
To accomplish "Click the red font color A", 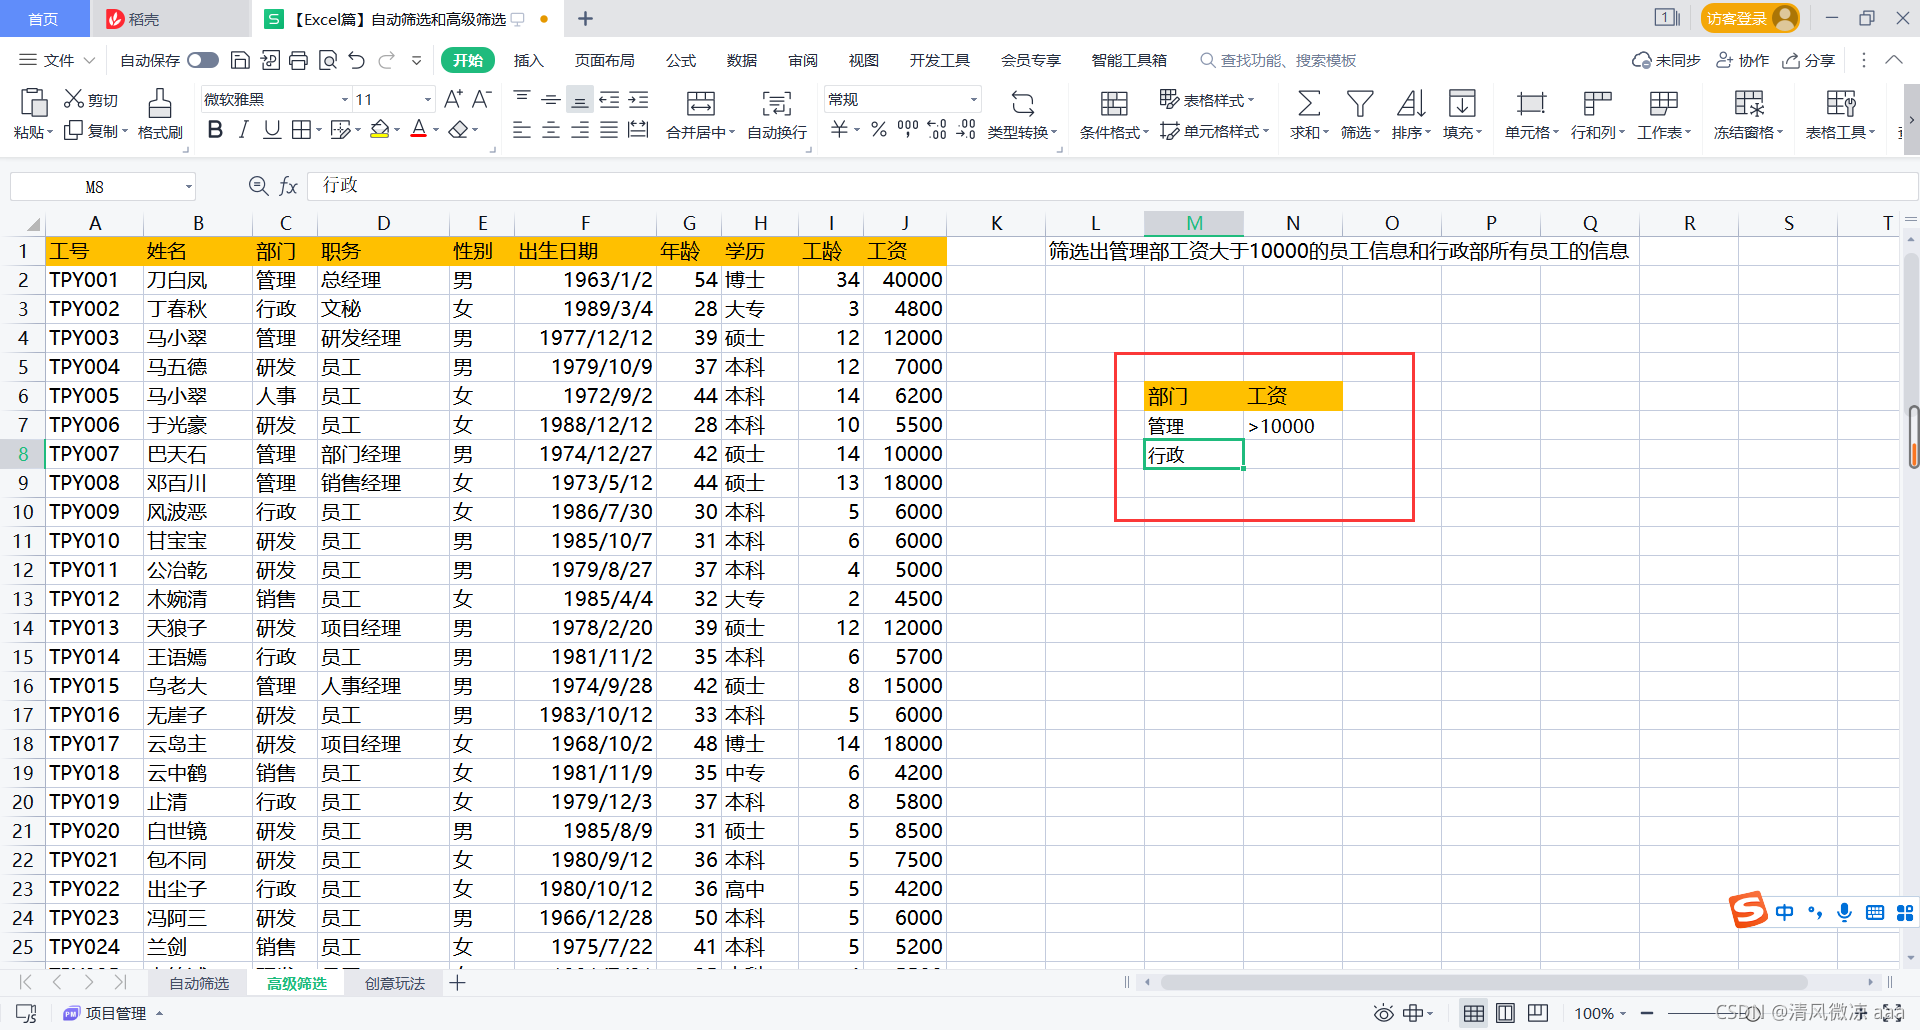I will pyautogui.click(x=419, y=130).
